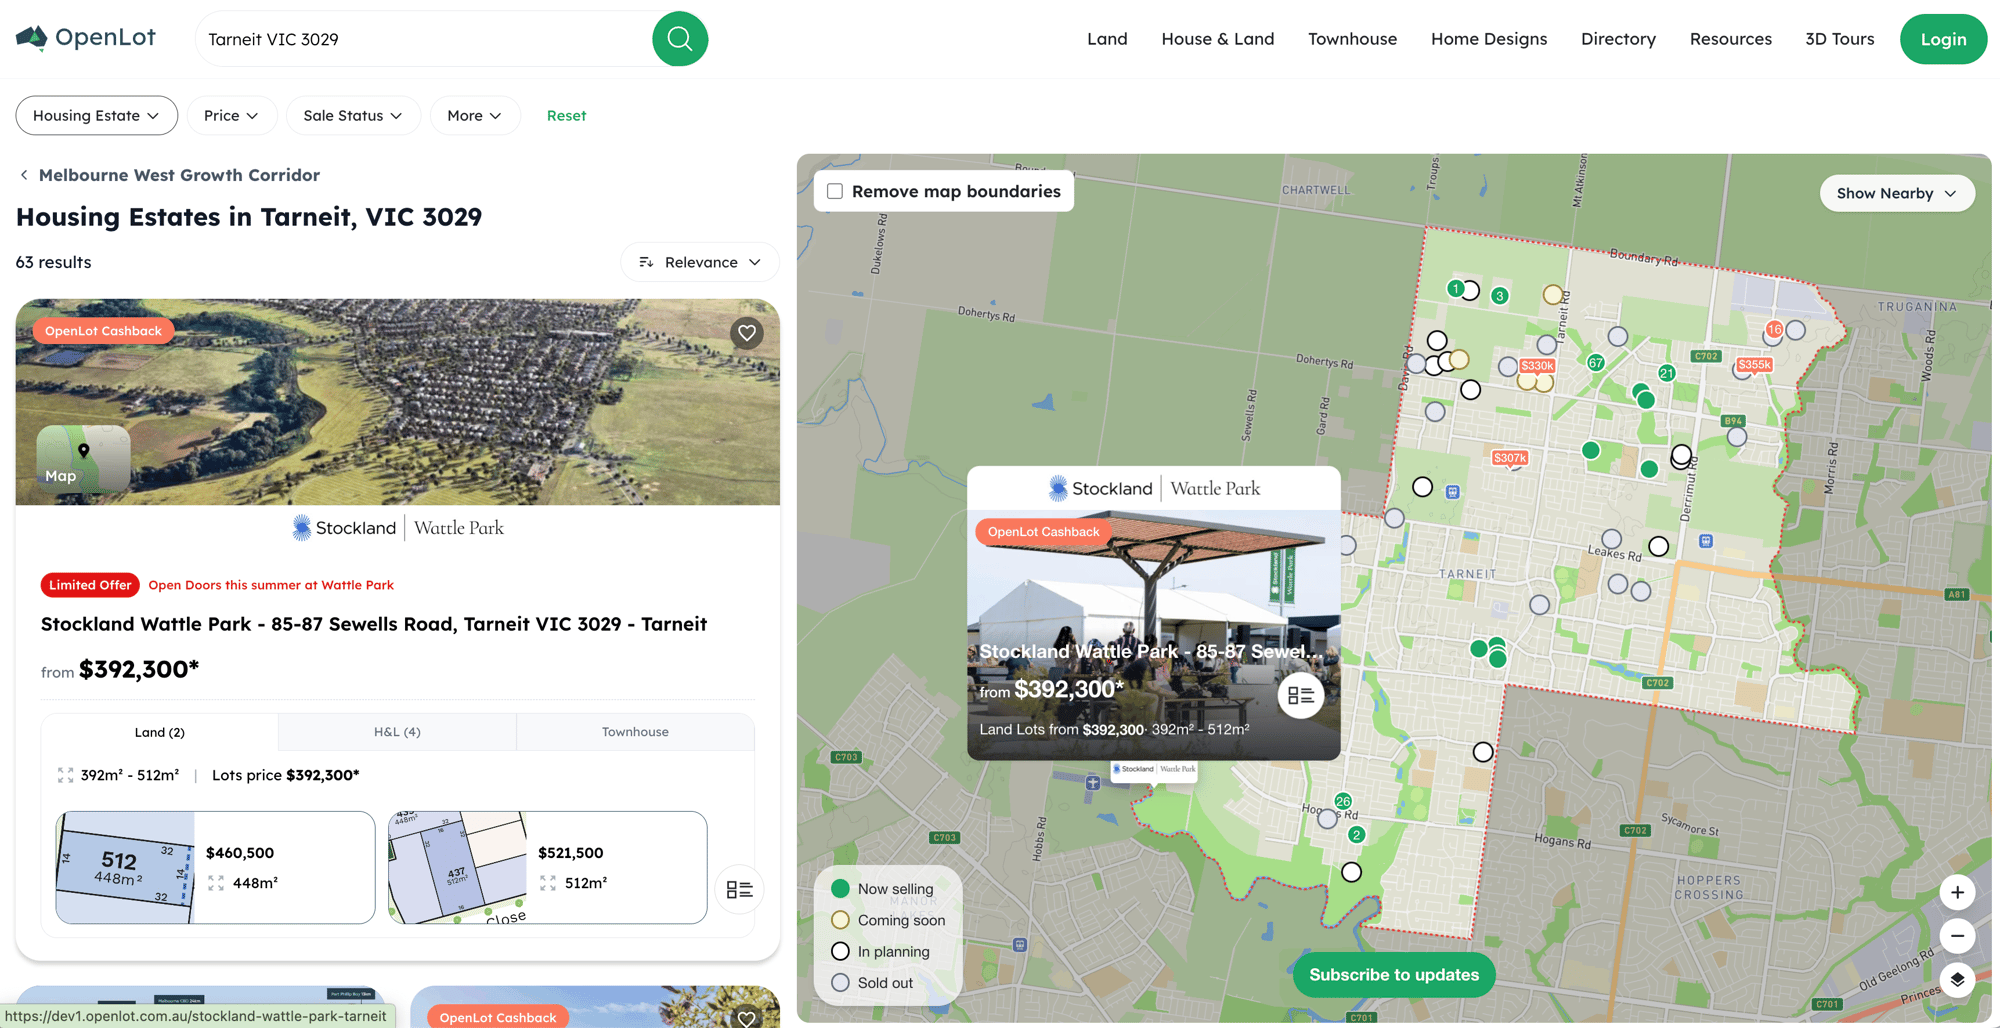Click the green cluster marker numbered 21
The width and height of the screenshot is (2000, 1028).
pos(1666,373)
